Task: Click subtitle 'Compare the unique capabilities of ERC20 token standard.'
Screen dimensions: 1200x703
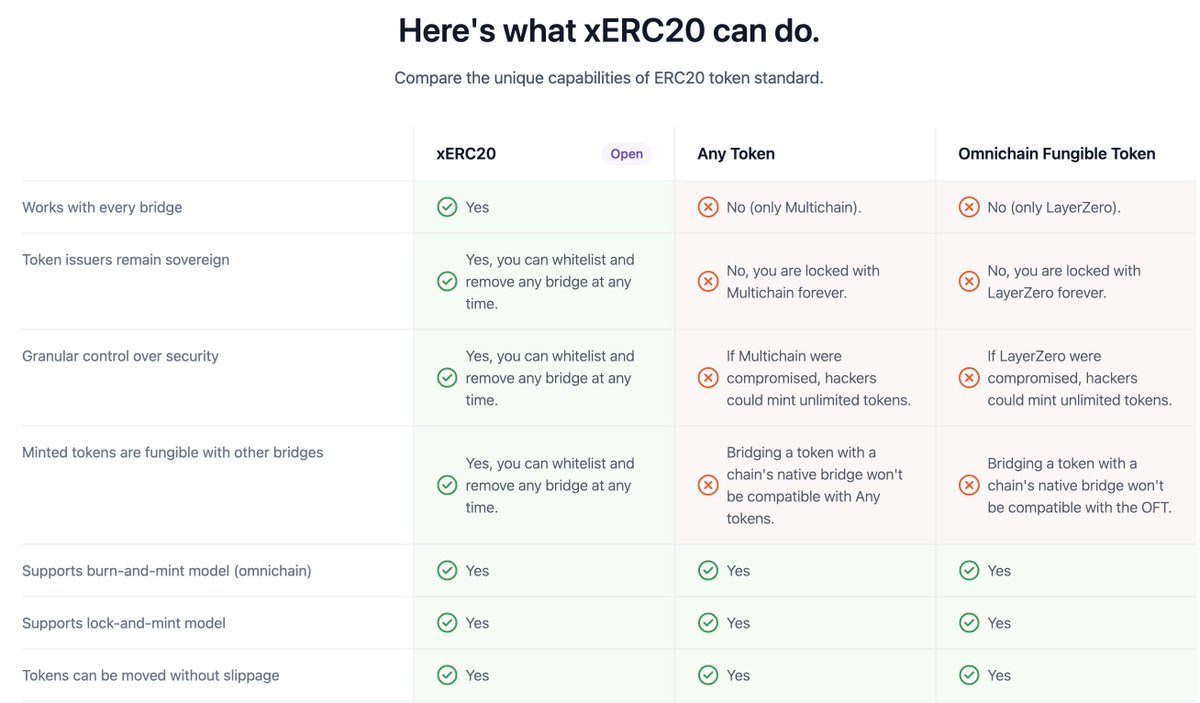Action: pyautogui.click(x=609, y=78)
